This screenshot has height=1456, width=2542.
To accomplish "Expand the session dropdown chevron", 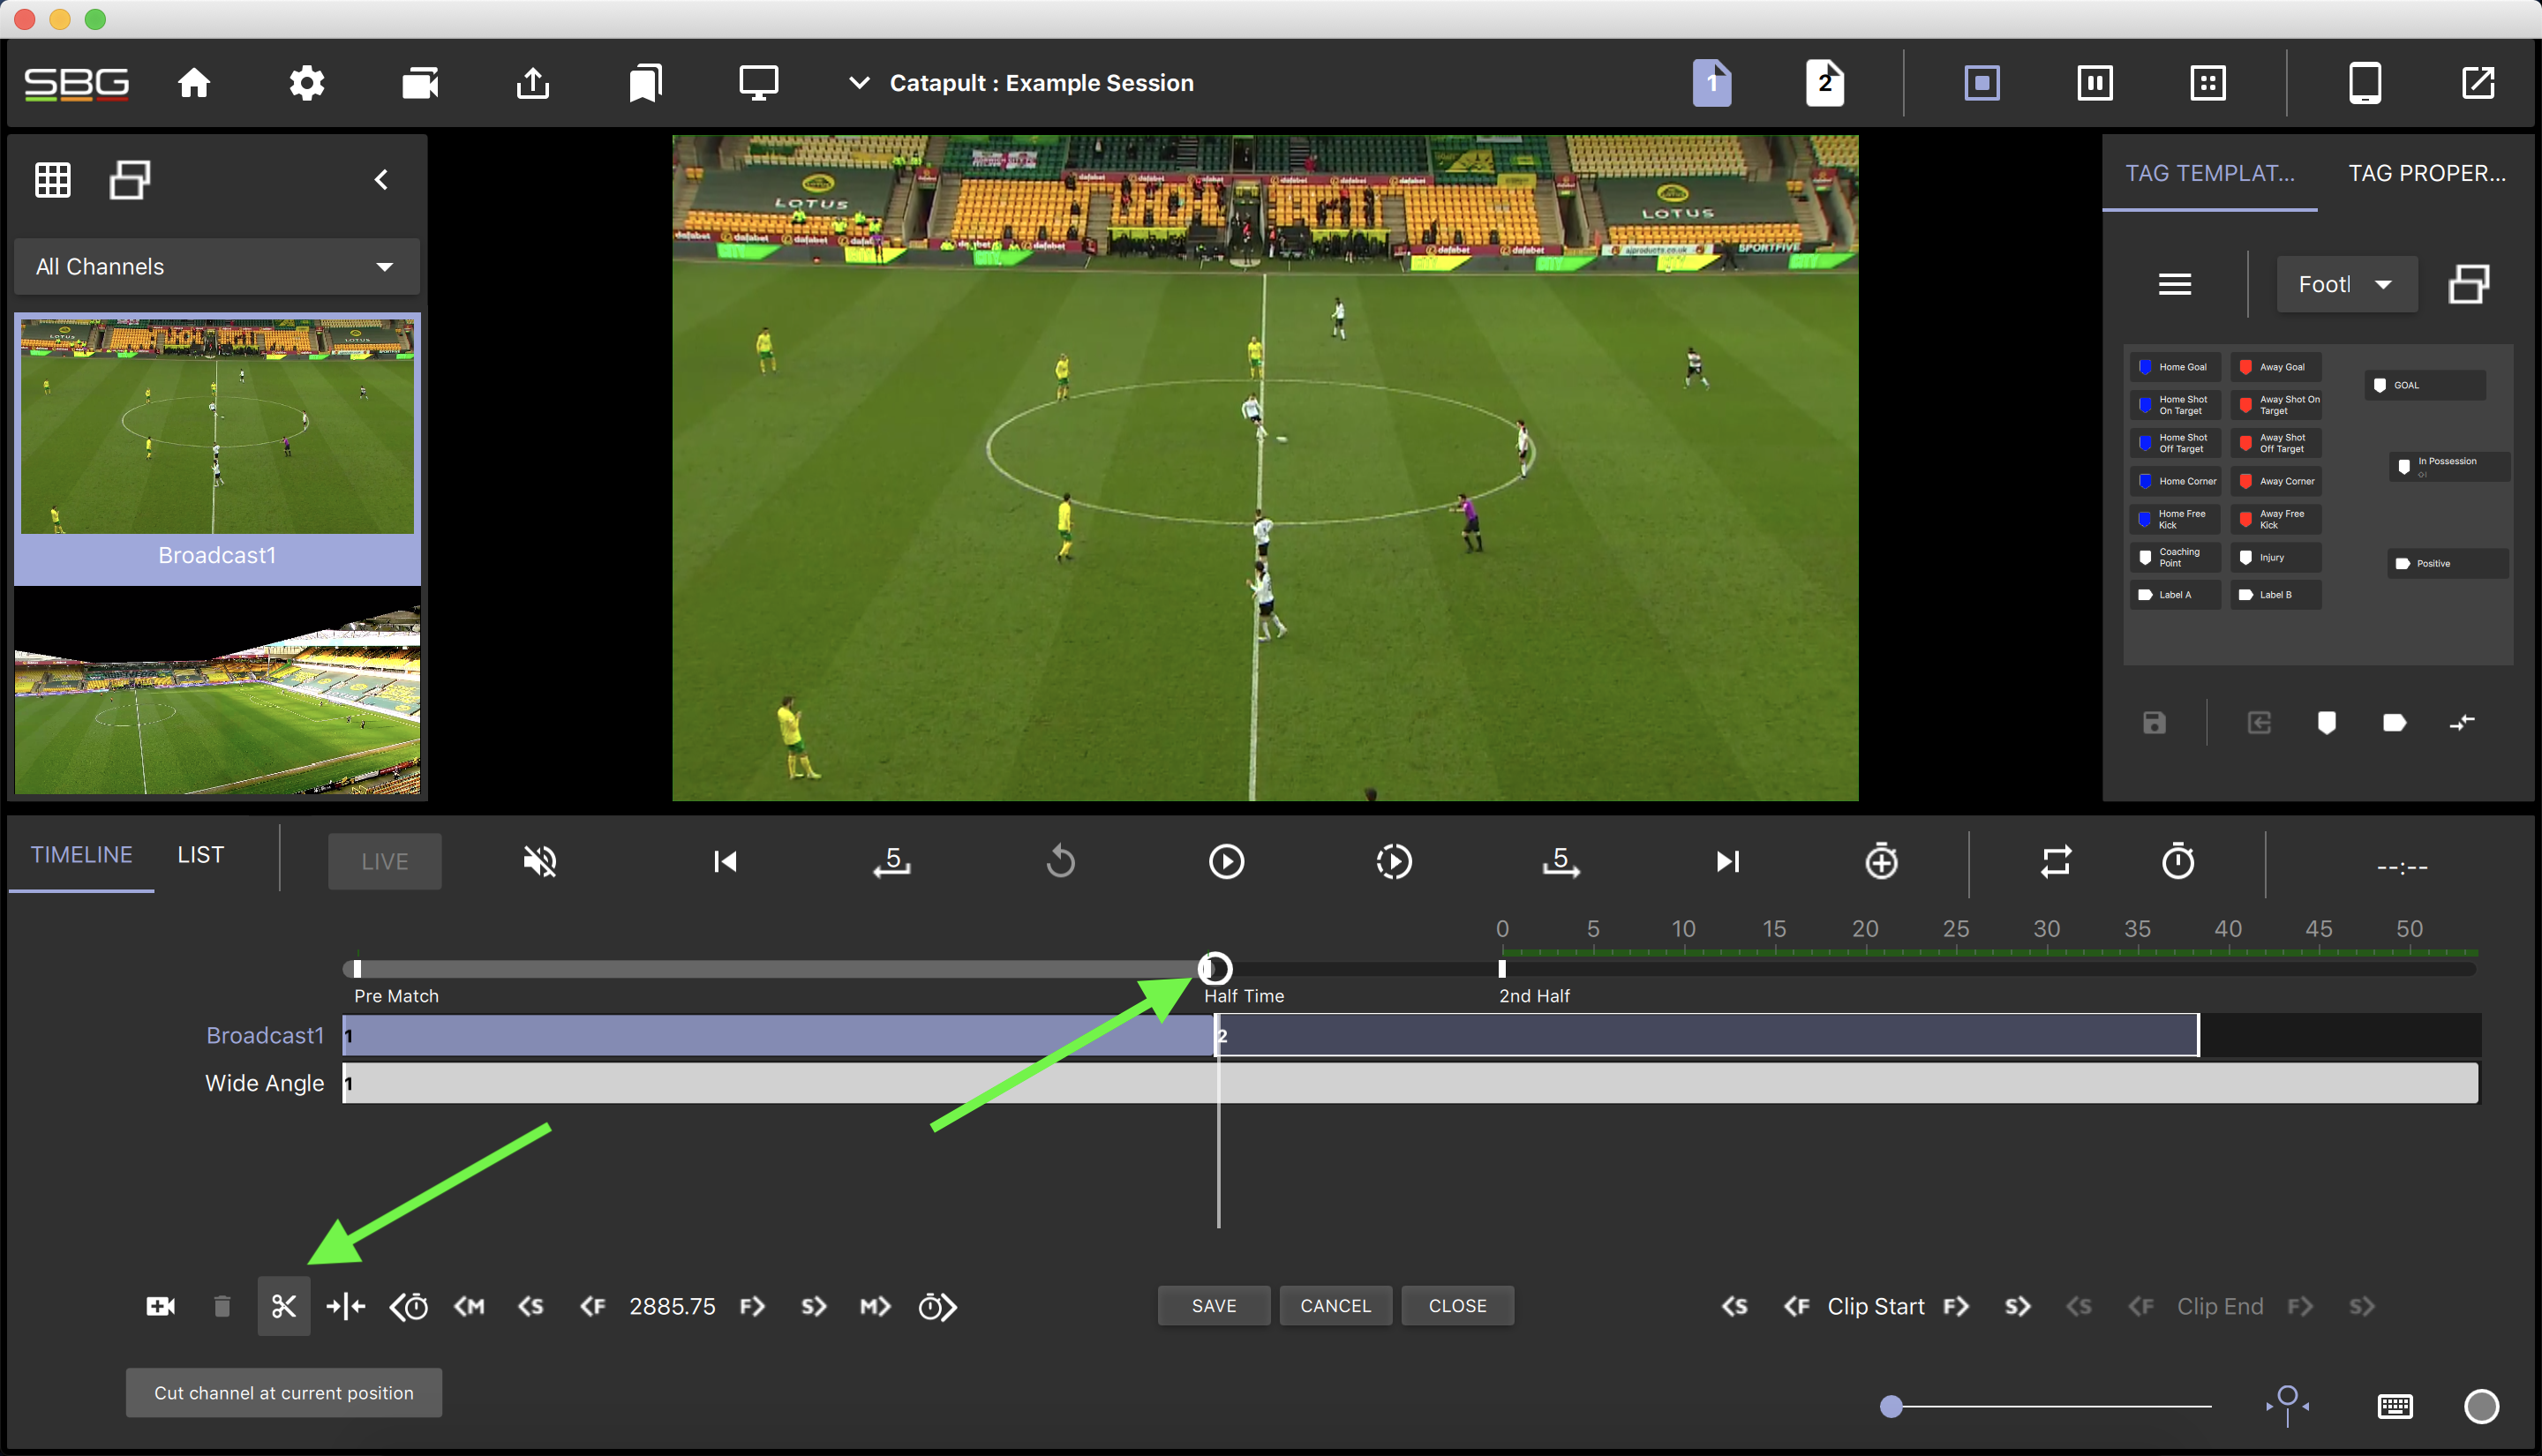I will [x=859, y=82].
